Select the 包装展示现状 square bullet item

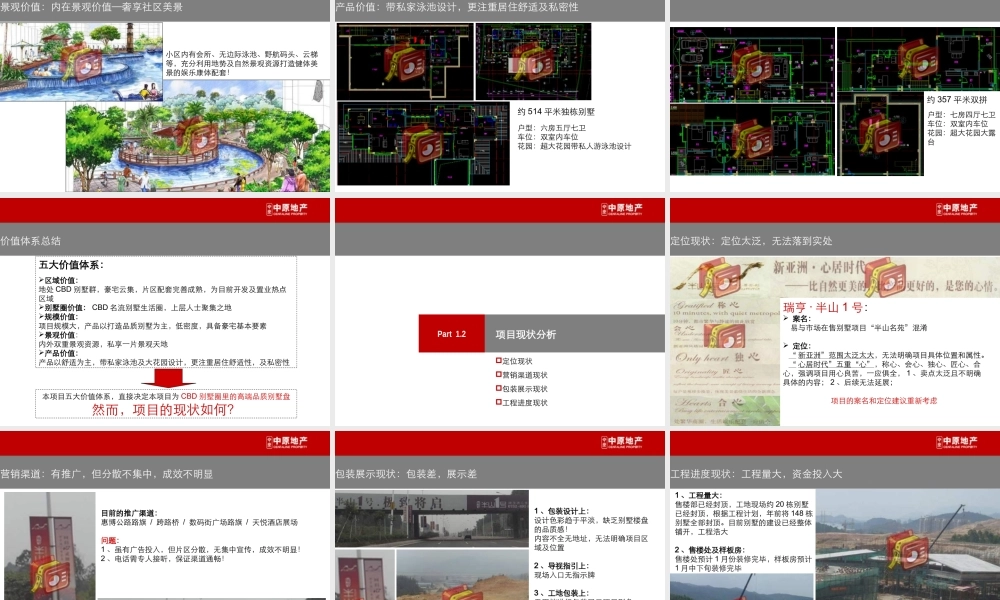coord(522,389)
